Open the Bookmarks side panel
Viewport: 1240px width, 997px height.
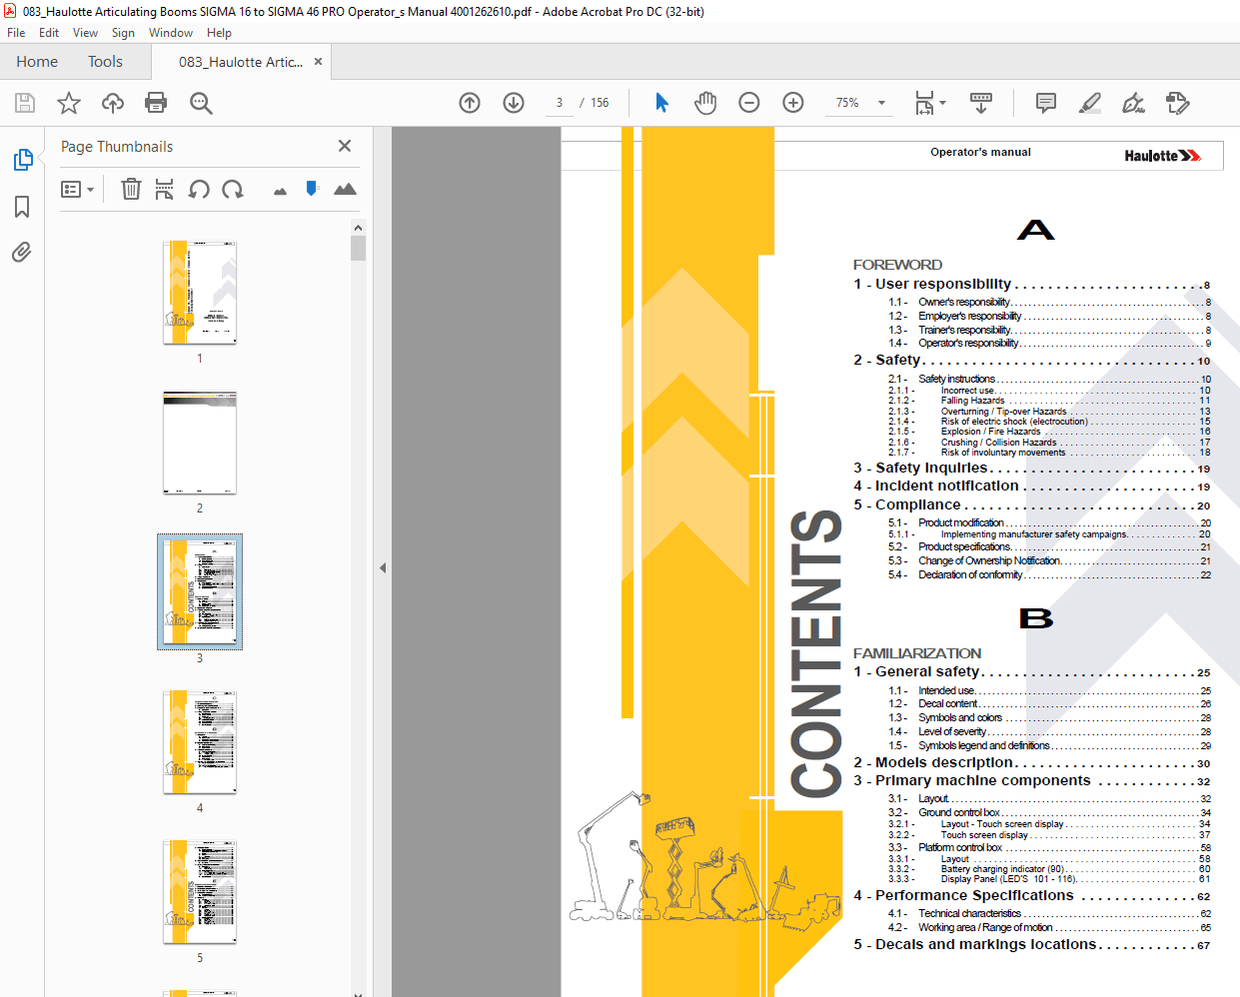pyautogui.click(x=22, y=207)
